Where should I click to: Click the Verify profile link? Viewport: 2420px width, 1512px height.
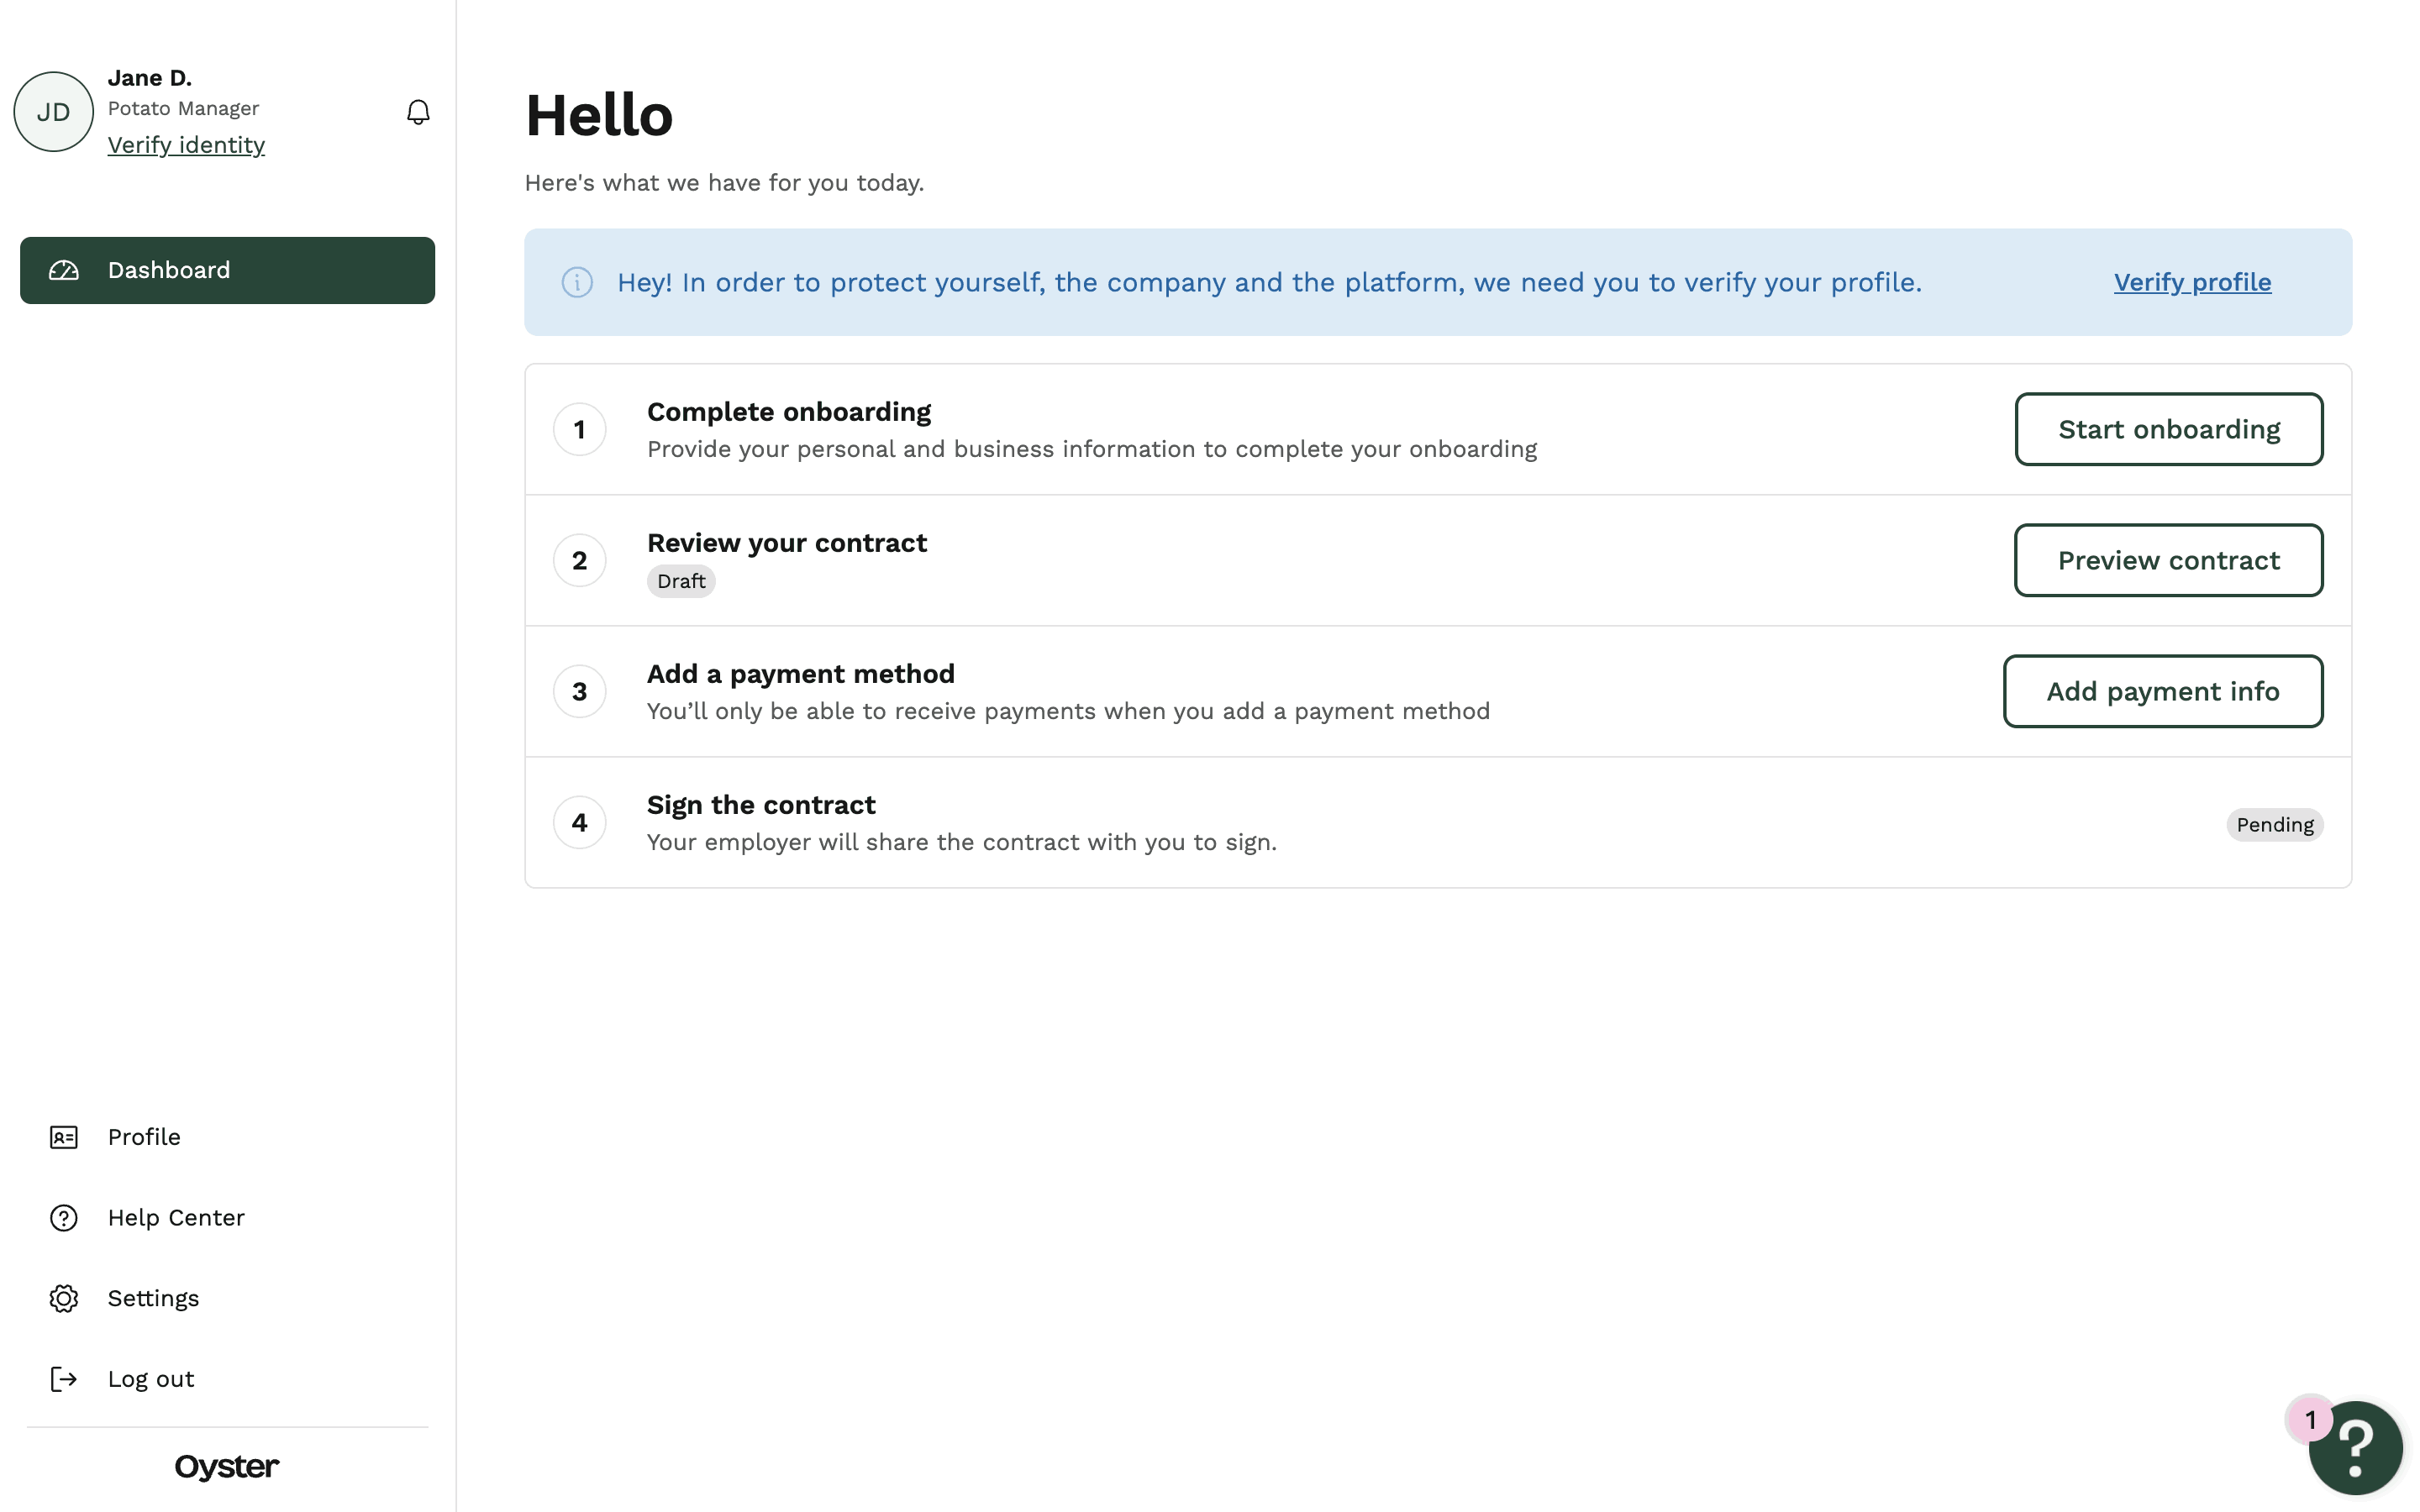pos(2192,283)
